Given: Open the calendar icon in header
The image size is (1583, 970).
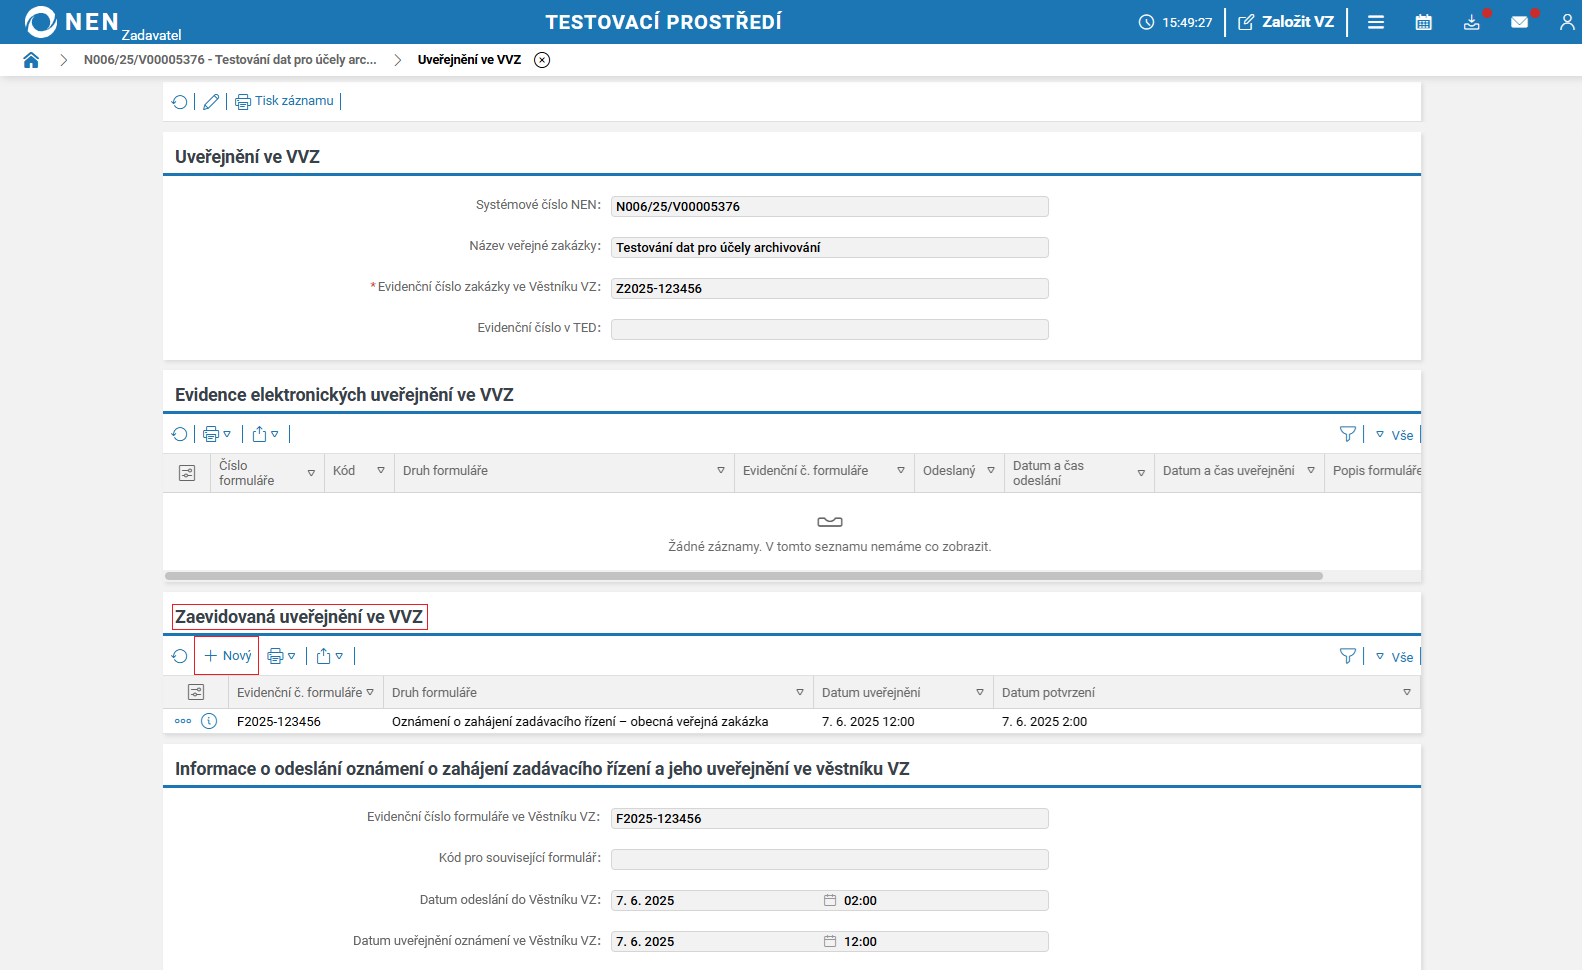Looking at the screenshot, I should pos(1423,22).
